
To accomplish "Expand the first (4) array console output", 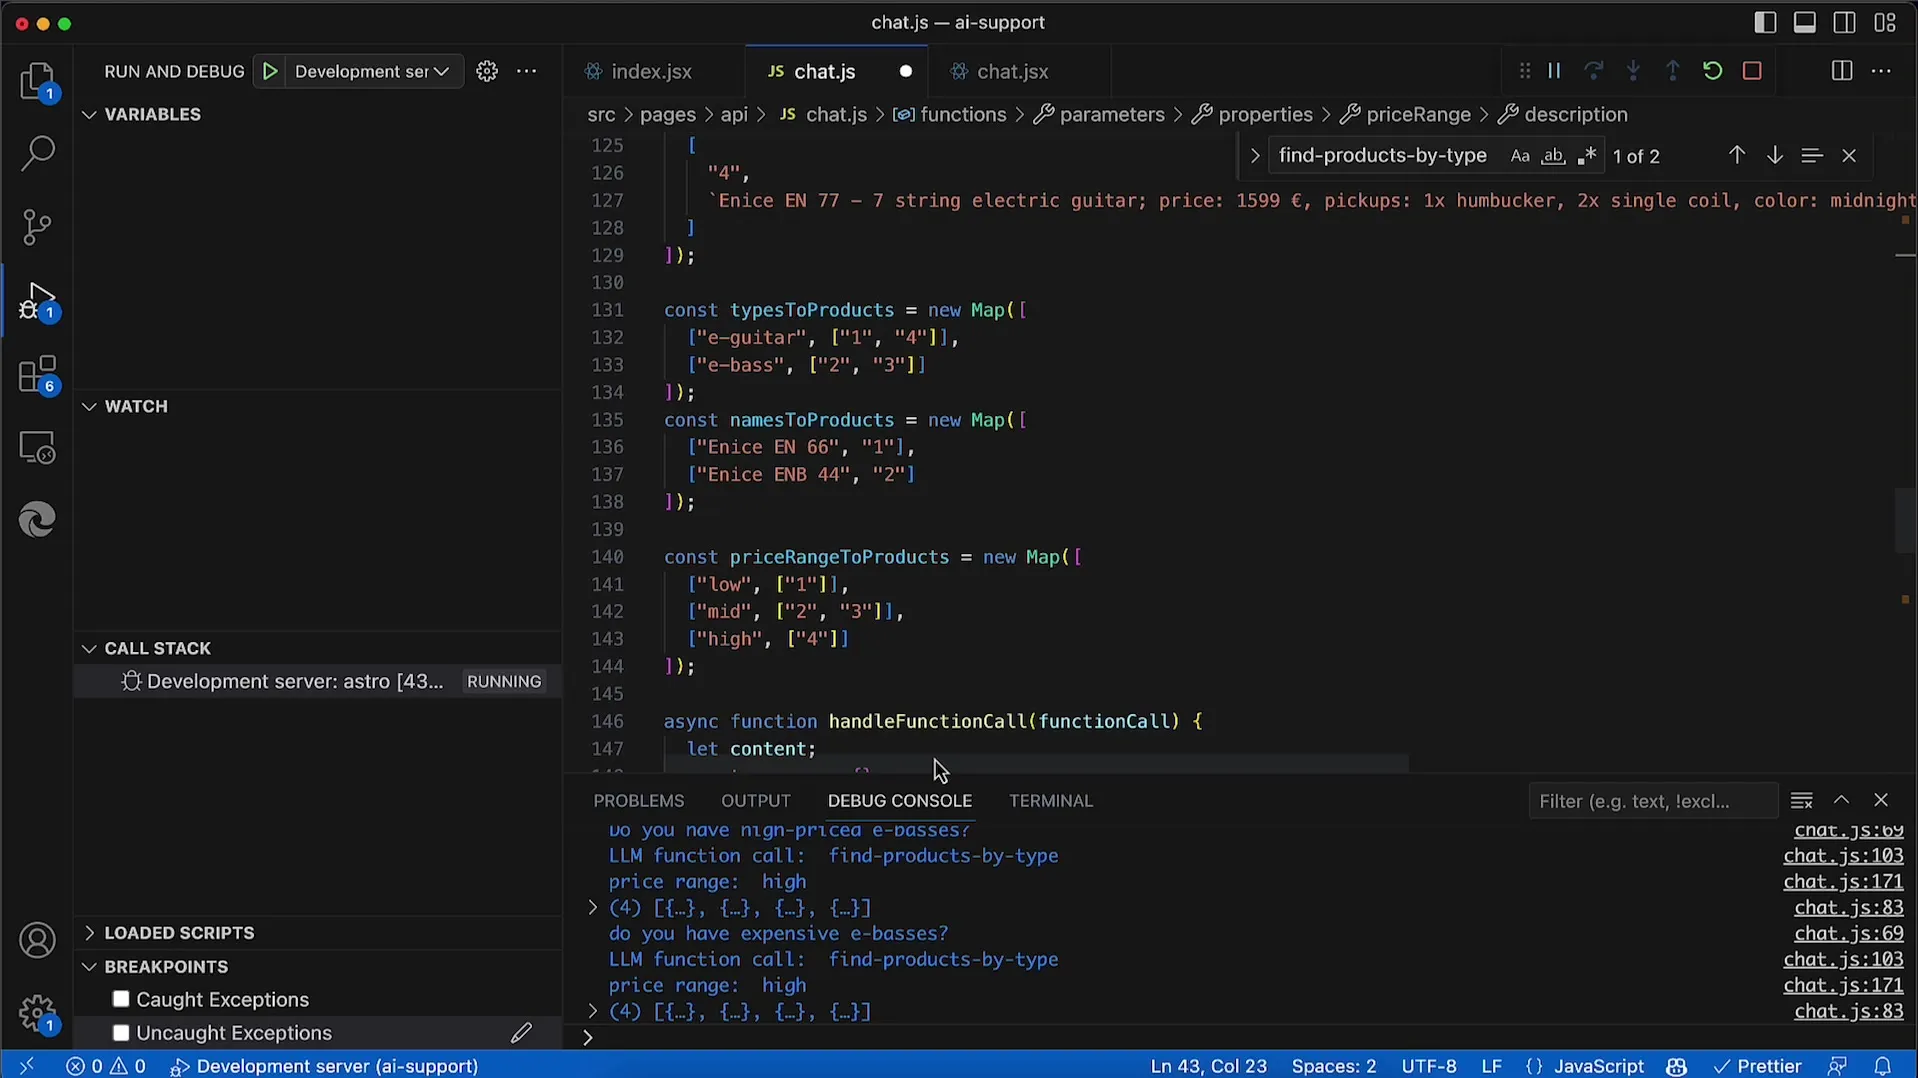I will 592,908.
